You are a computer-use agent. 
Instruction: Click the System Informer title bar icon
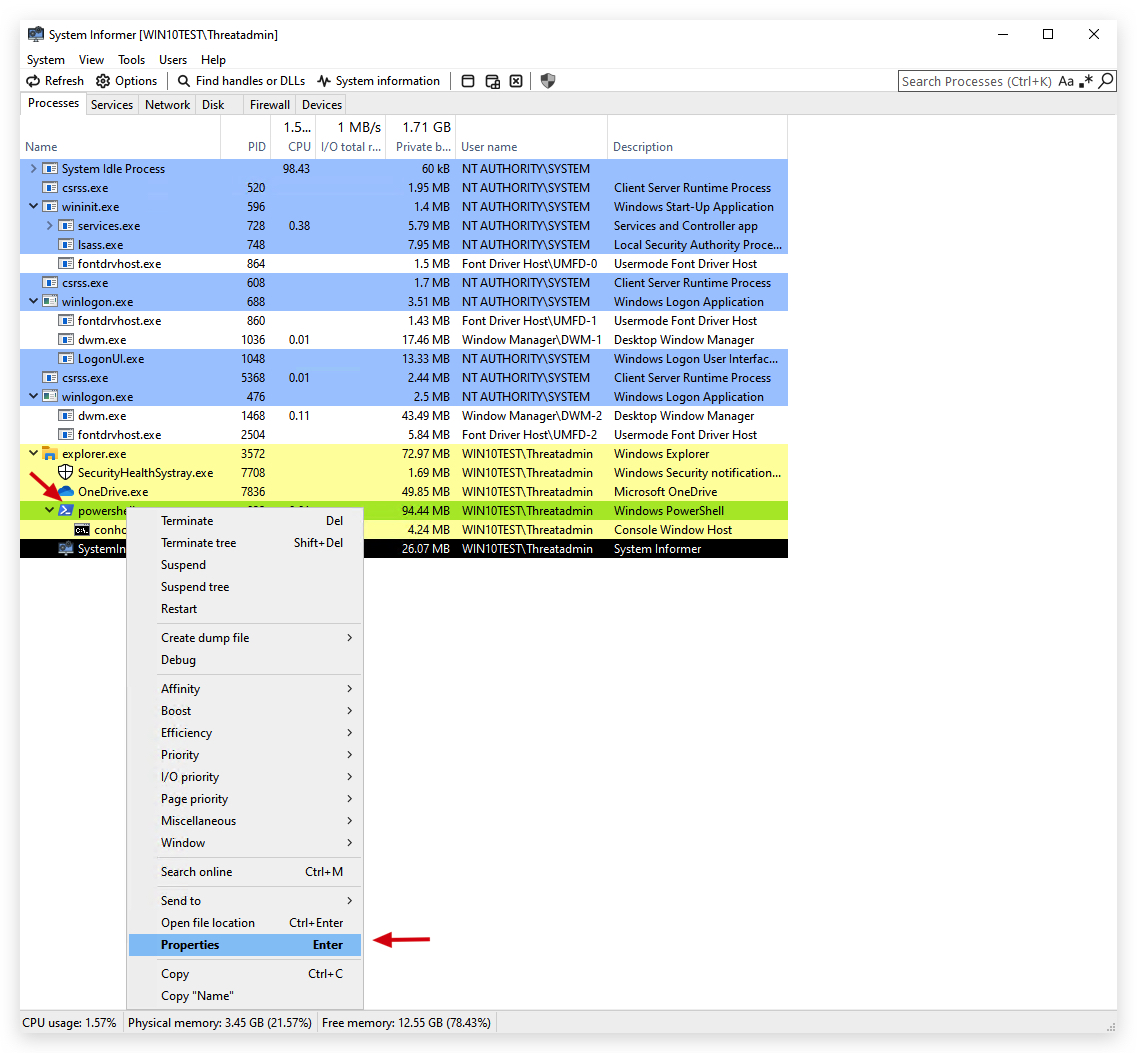point(36,34)
